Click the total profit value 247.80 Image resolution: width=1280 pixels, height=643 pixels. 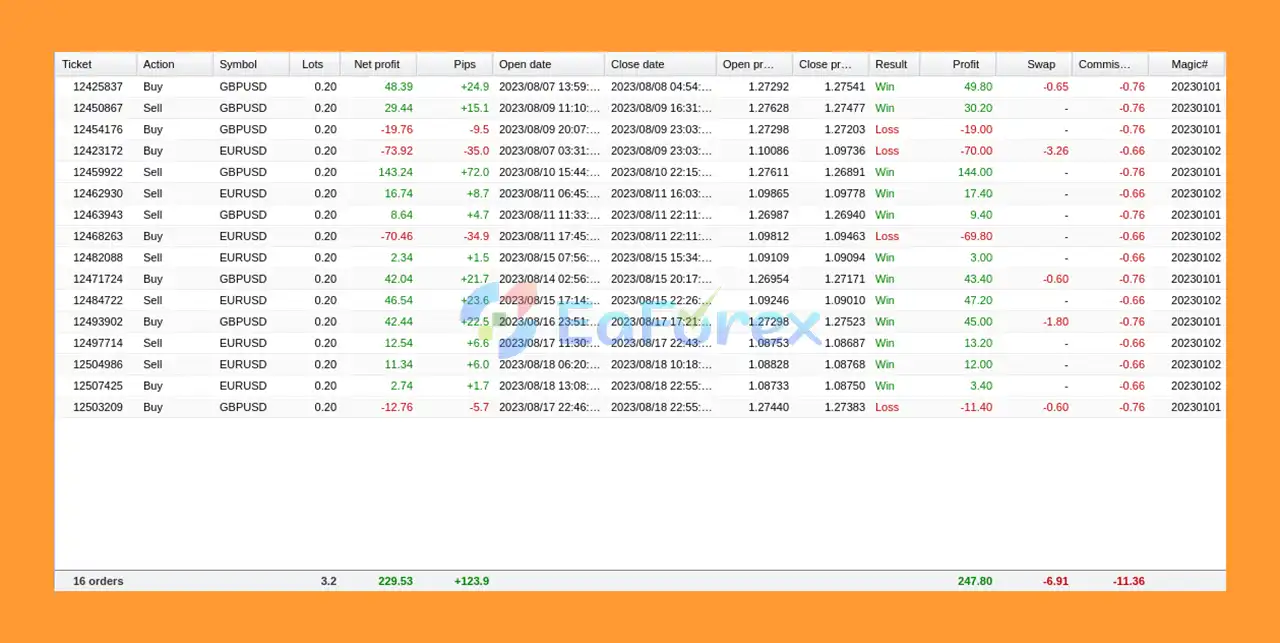(x=973, y=581)
